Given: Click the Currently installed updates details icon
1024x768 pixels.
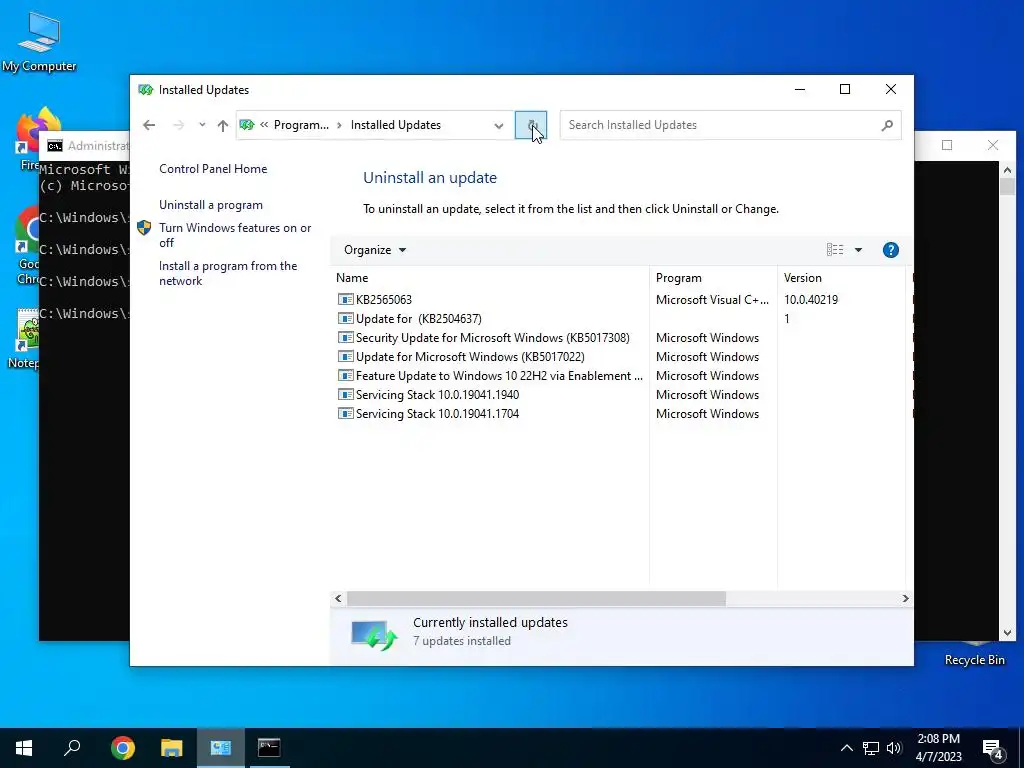Looking at the screenshot, I should (x=374, y=635).
